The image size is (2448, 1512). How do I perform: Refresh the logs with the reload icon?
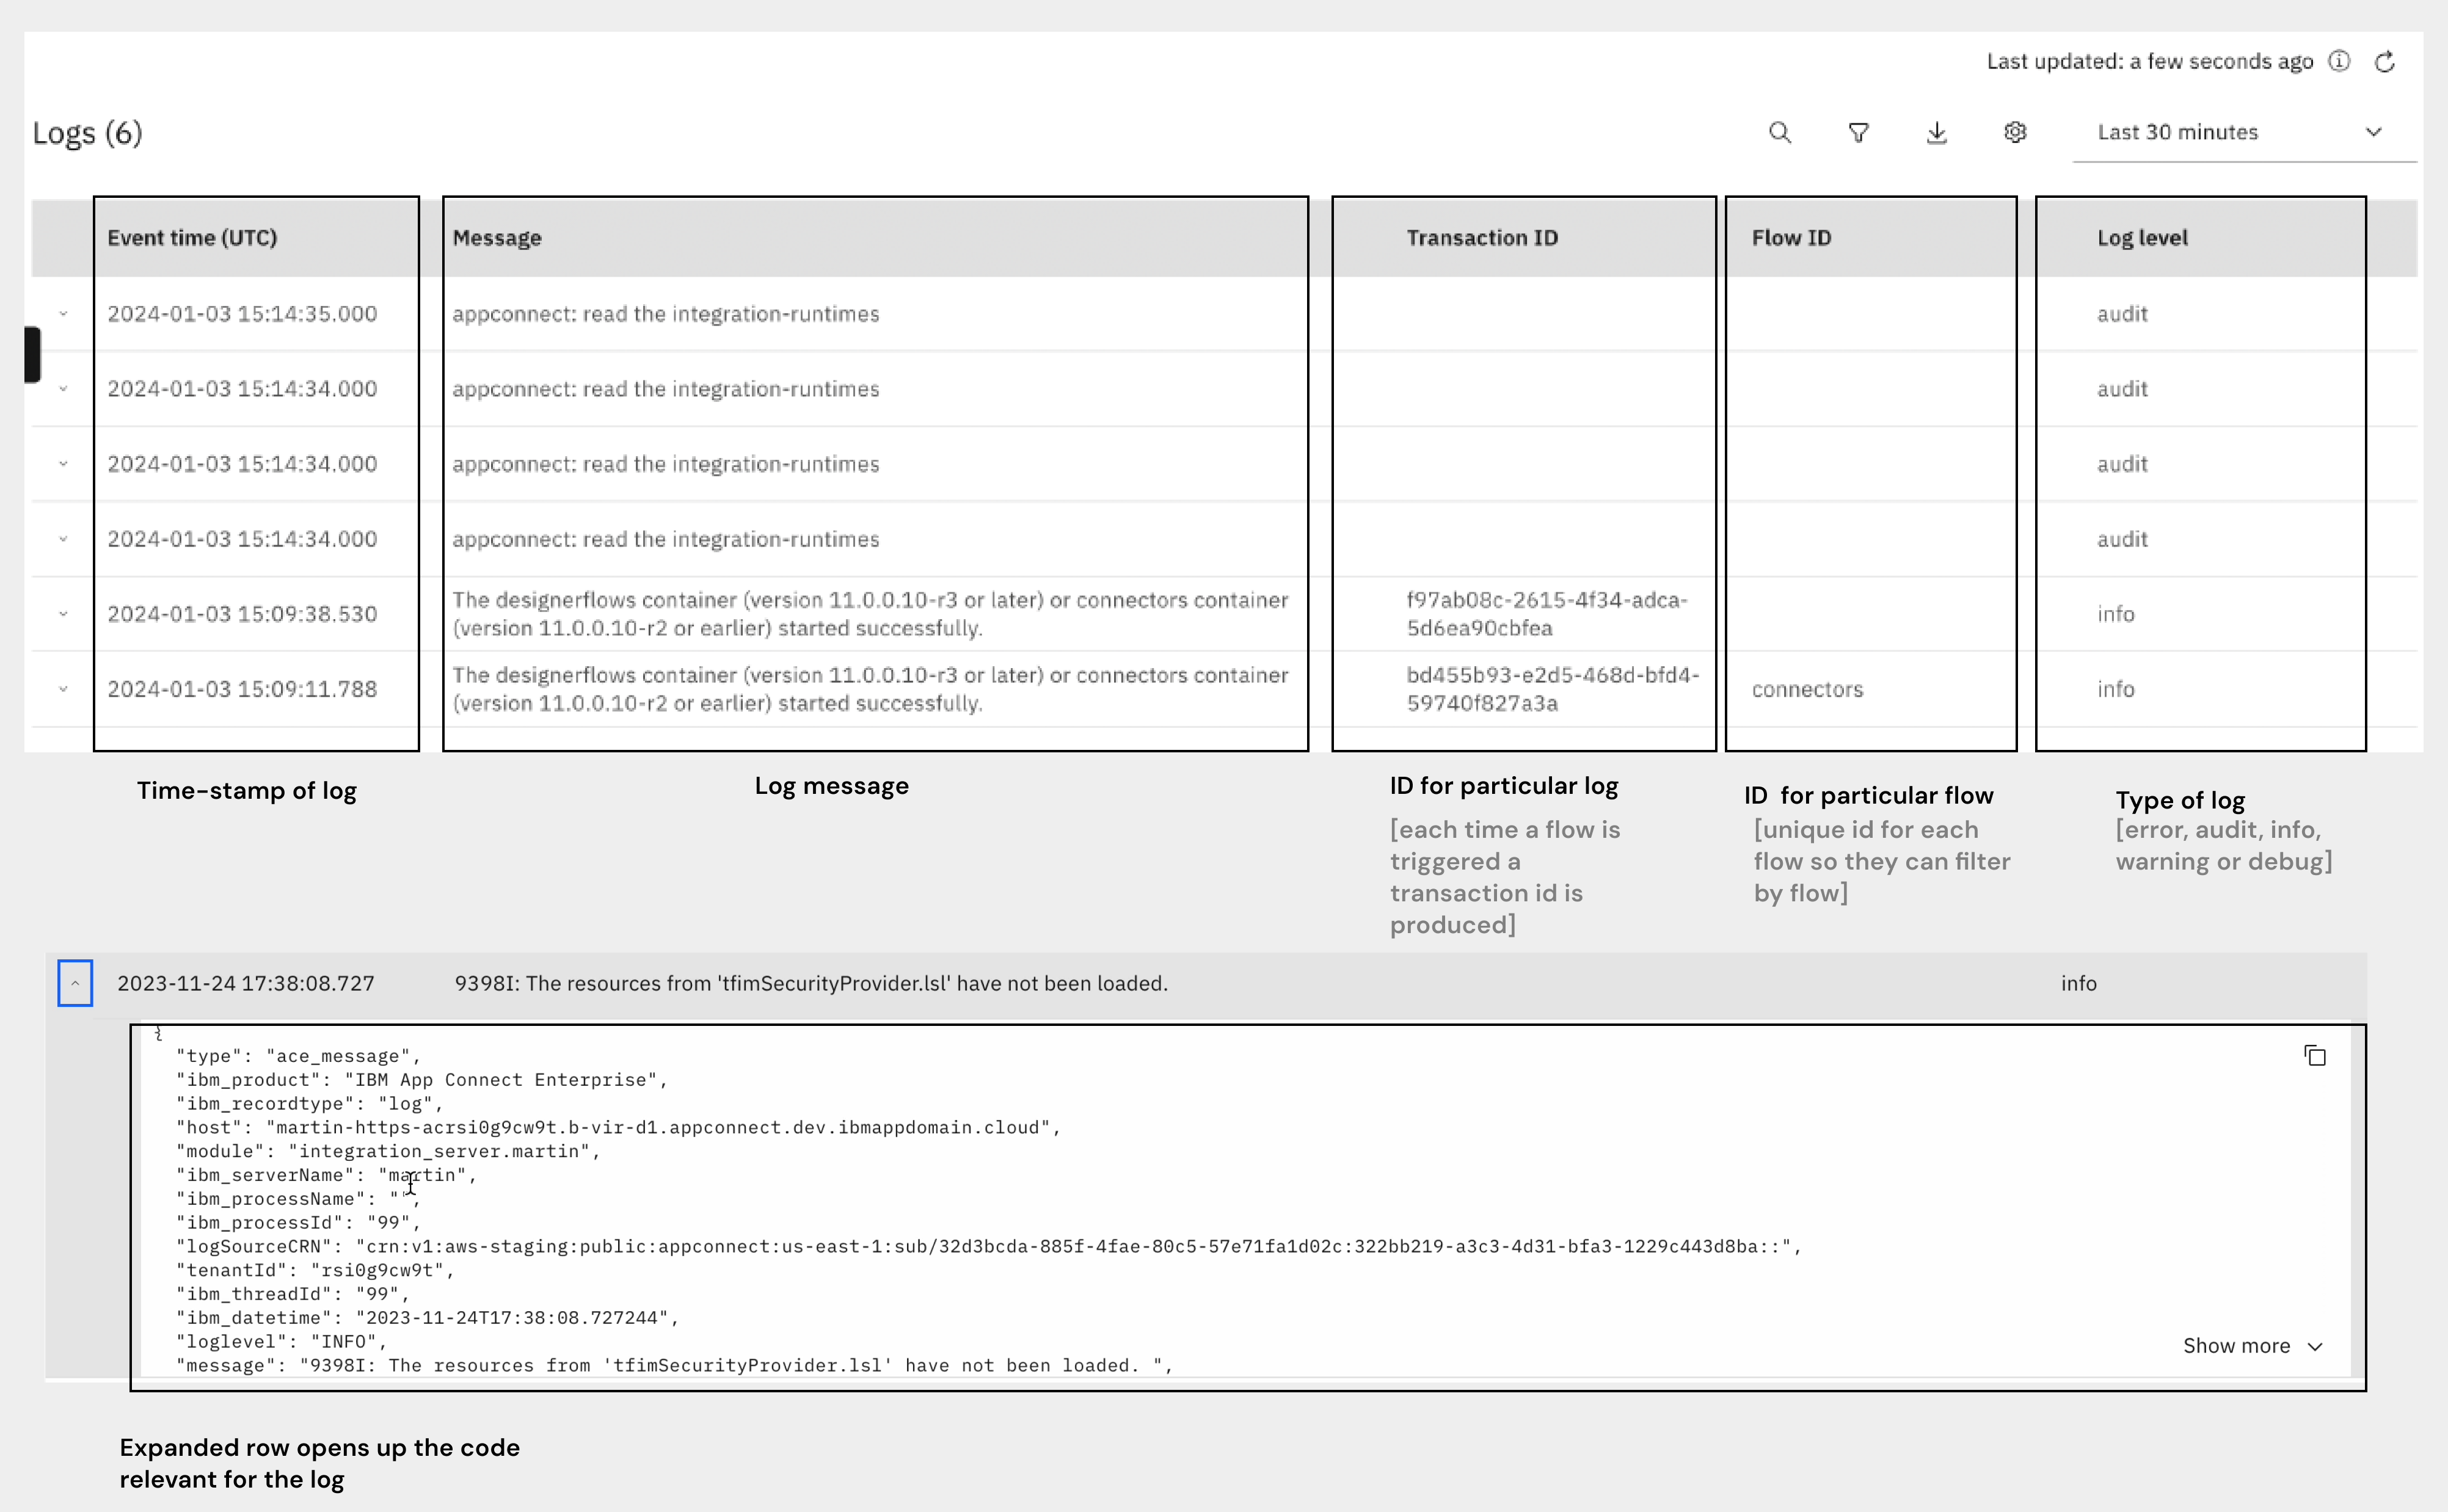coord(2385,62)
